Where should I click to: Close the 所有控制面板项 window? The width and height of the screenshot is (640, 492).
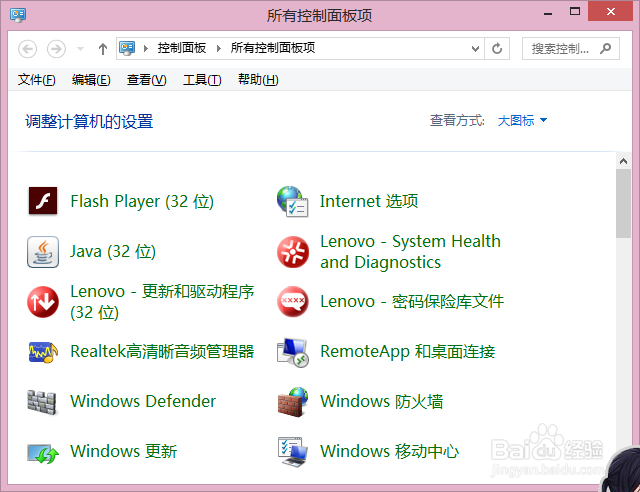[x=611, y=11]
